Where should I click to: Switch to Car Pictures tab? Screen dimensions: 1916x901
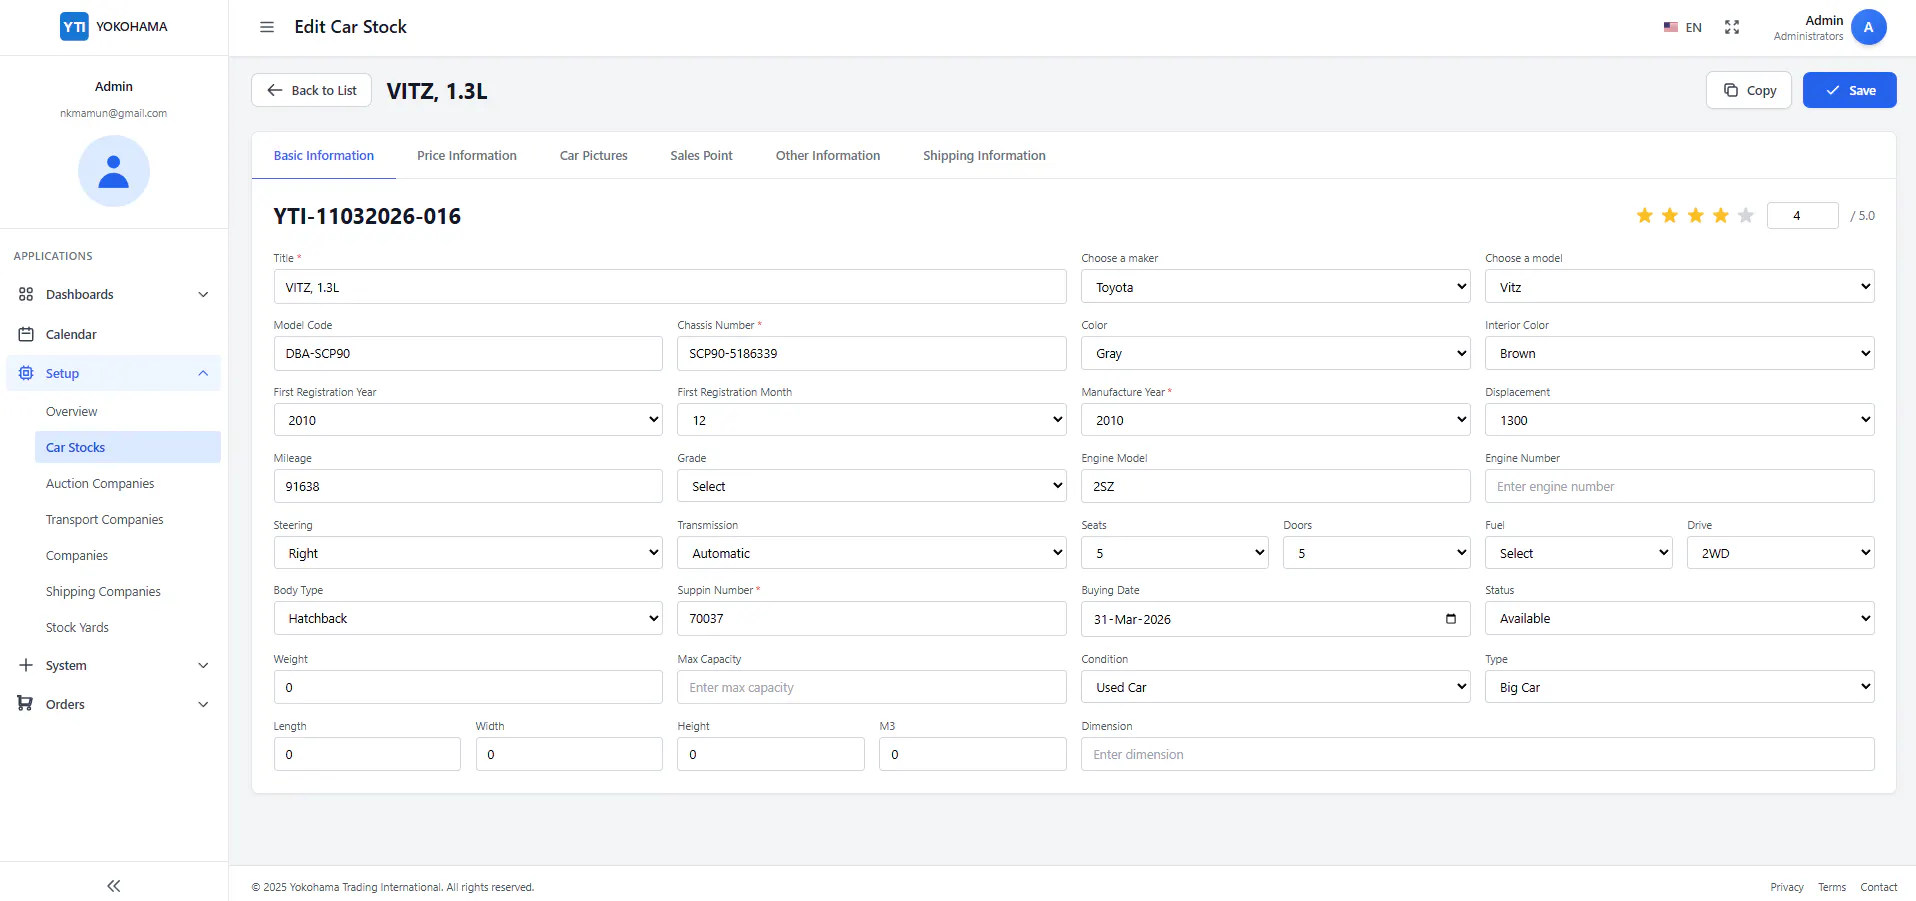pyautogui.click(x=594, y=155)
